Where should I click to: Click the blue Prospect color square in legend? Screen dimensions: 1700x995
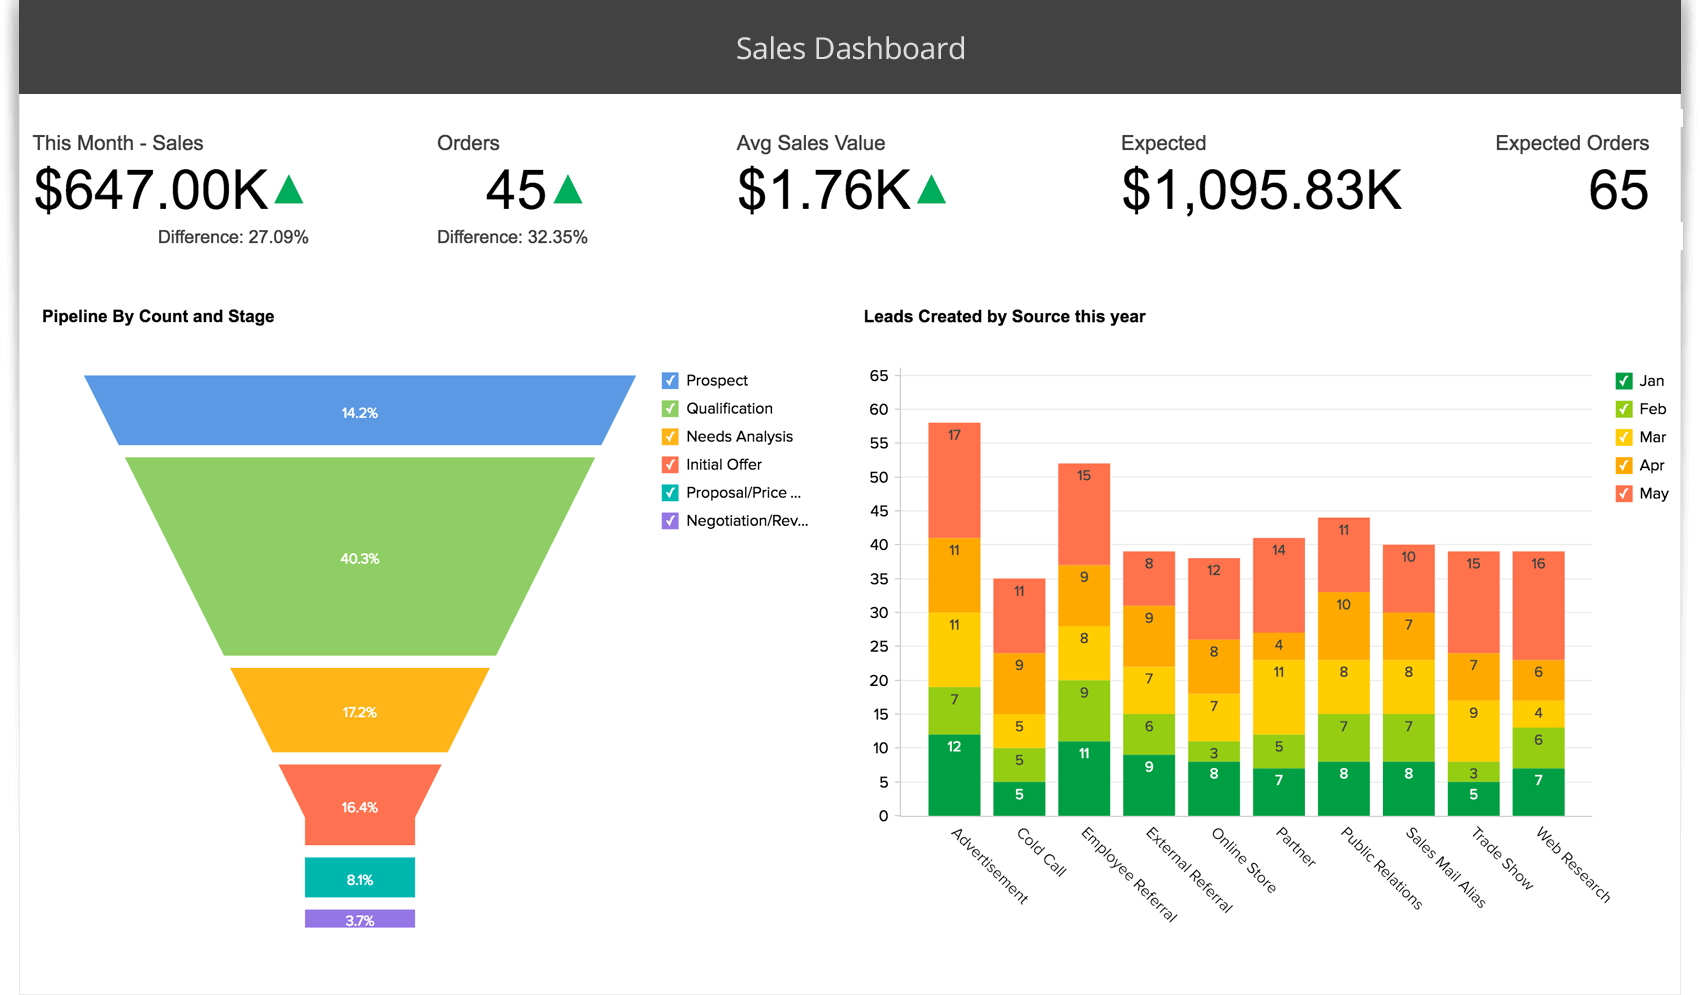click(670, 380)
